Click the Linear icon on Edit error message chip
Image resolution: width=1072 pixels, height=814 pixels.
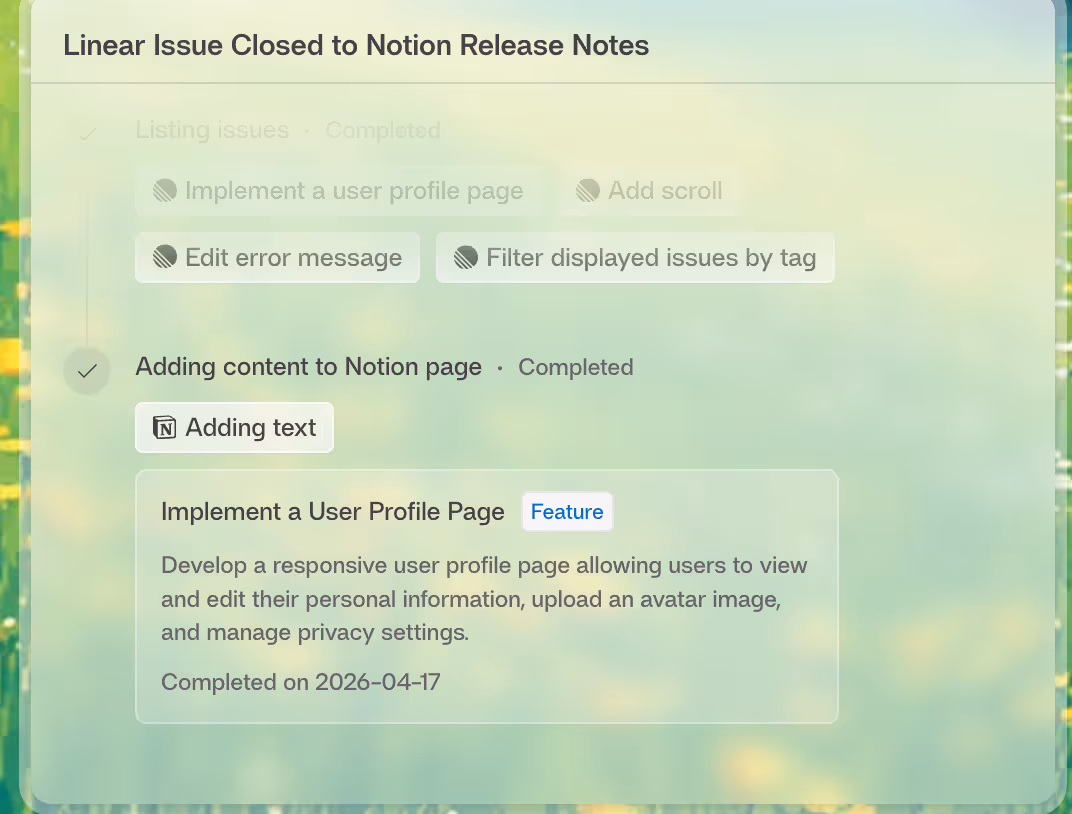[x=165, y=257]
